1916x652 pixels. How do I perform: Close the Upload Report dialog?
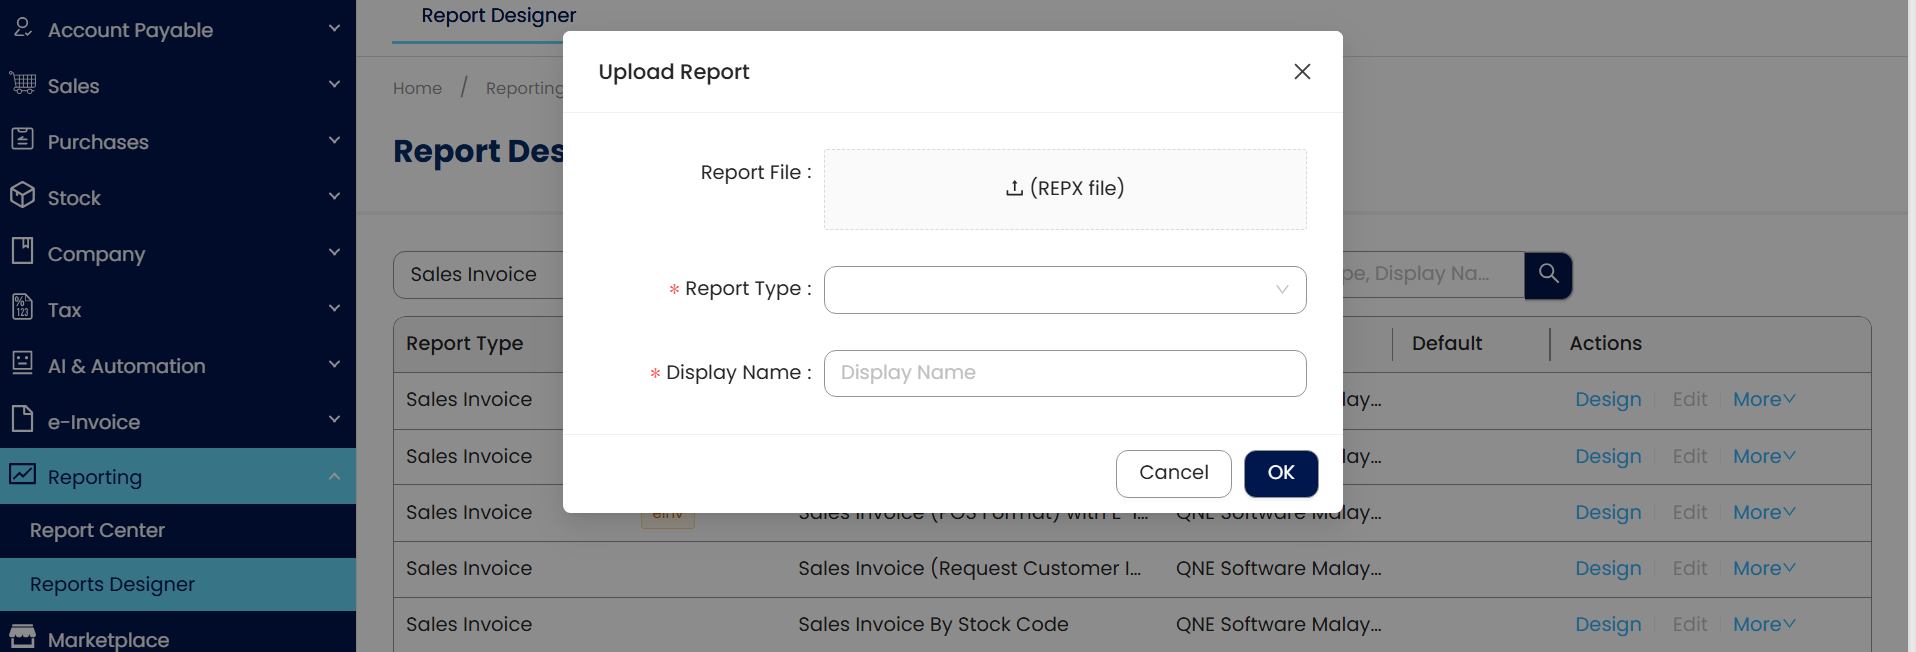click(x=1302, y=72)
